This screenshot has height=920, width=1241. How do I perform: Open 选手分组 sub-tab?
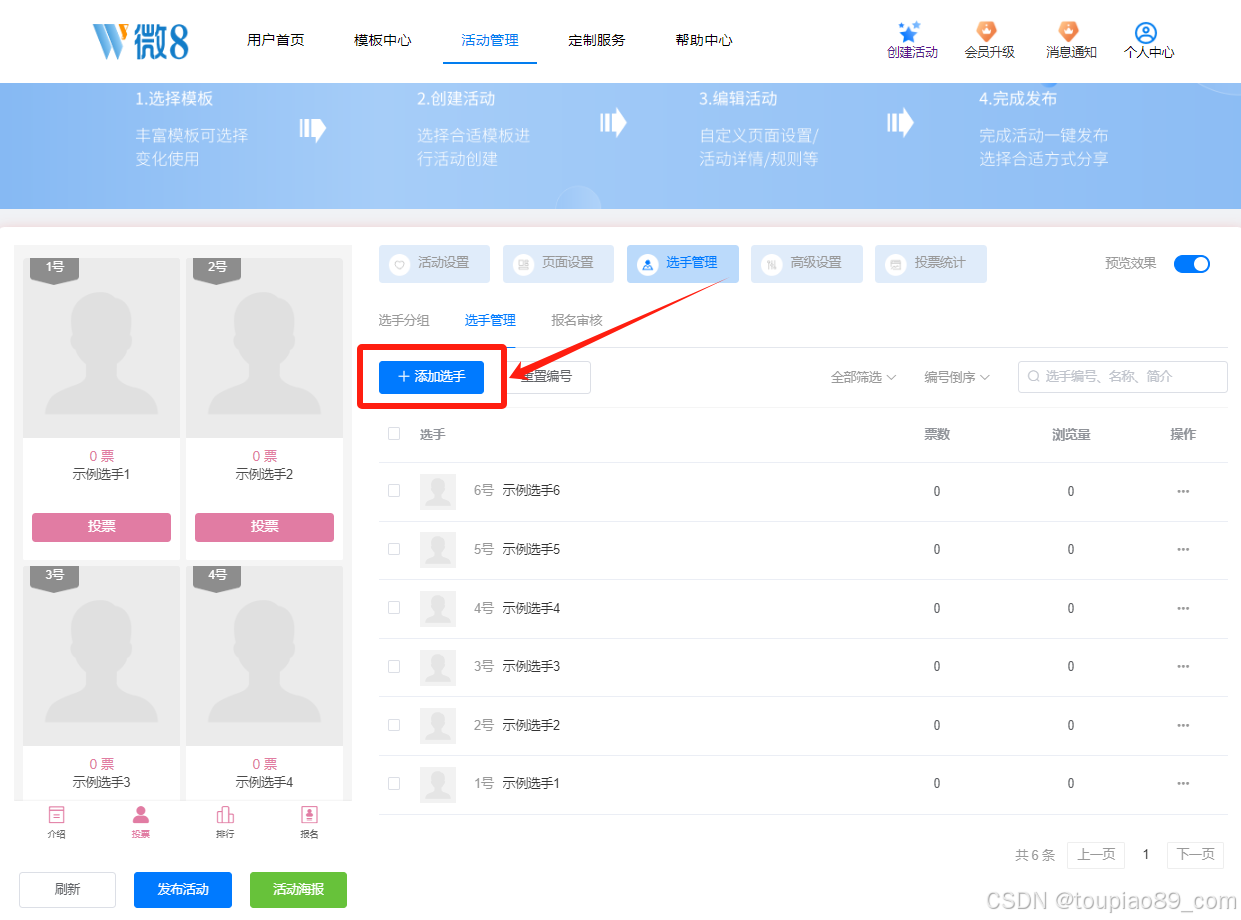pyautogui.click(x=404, y=321)
